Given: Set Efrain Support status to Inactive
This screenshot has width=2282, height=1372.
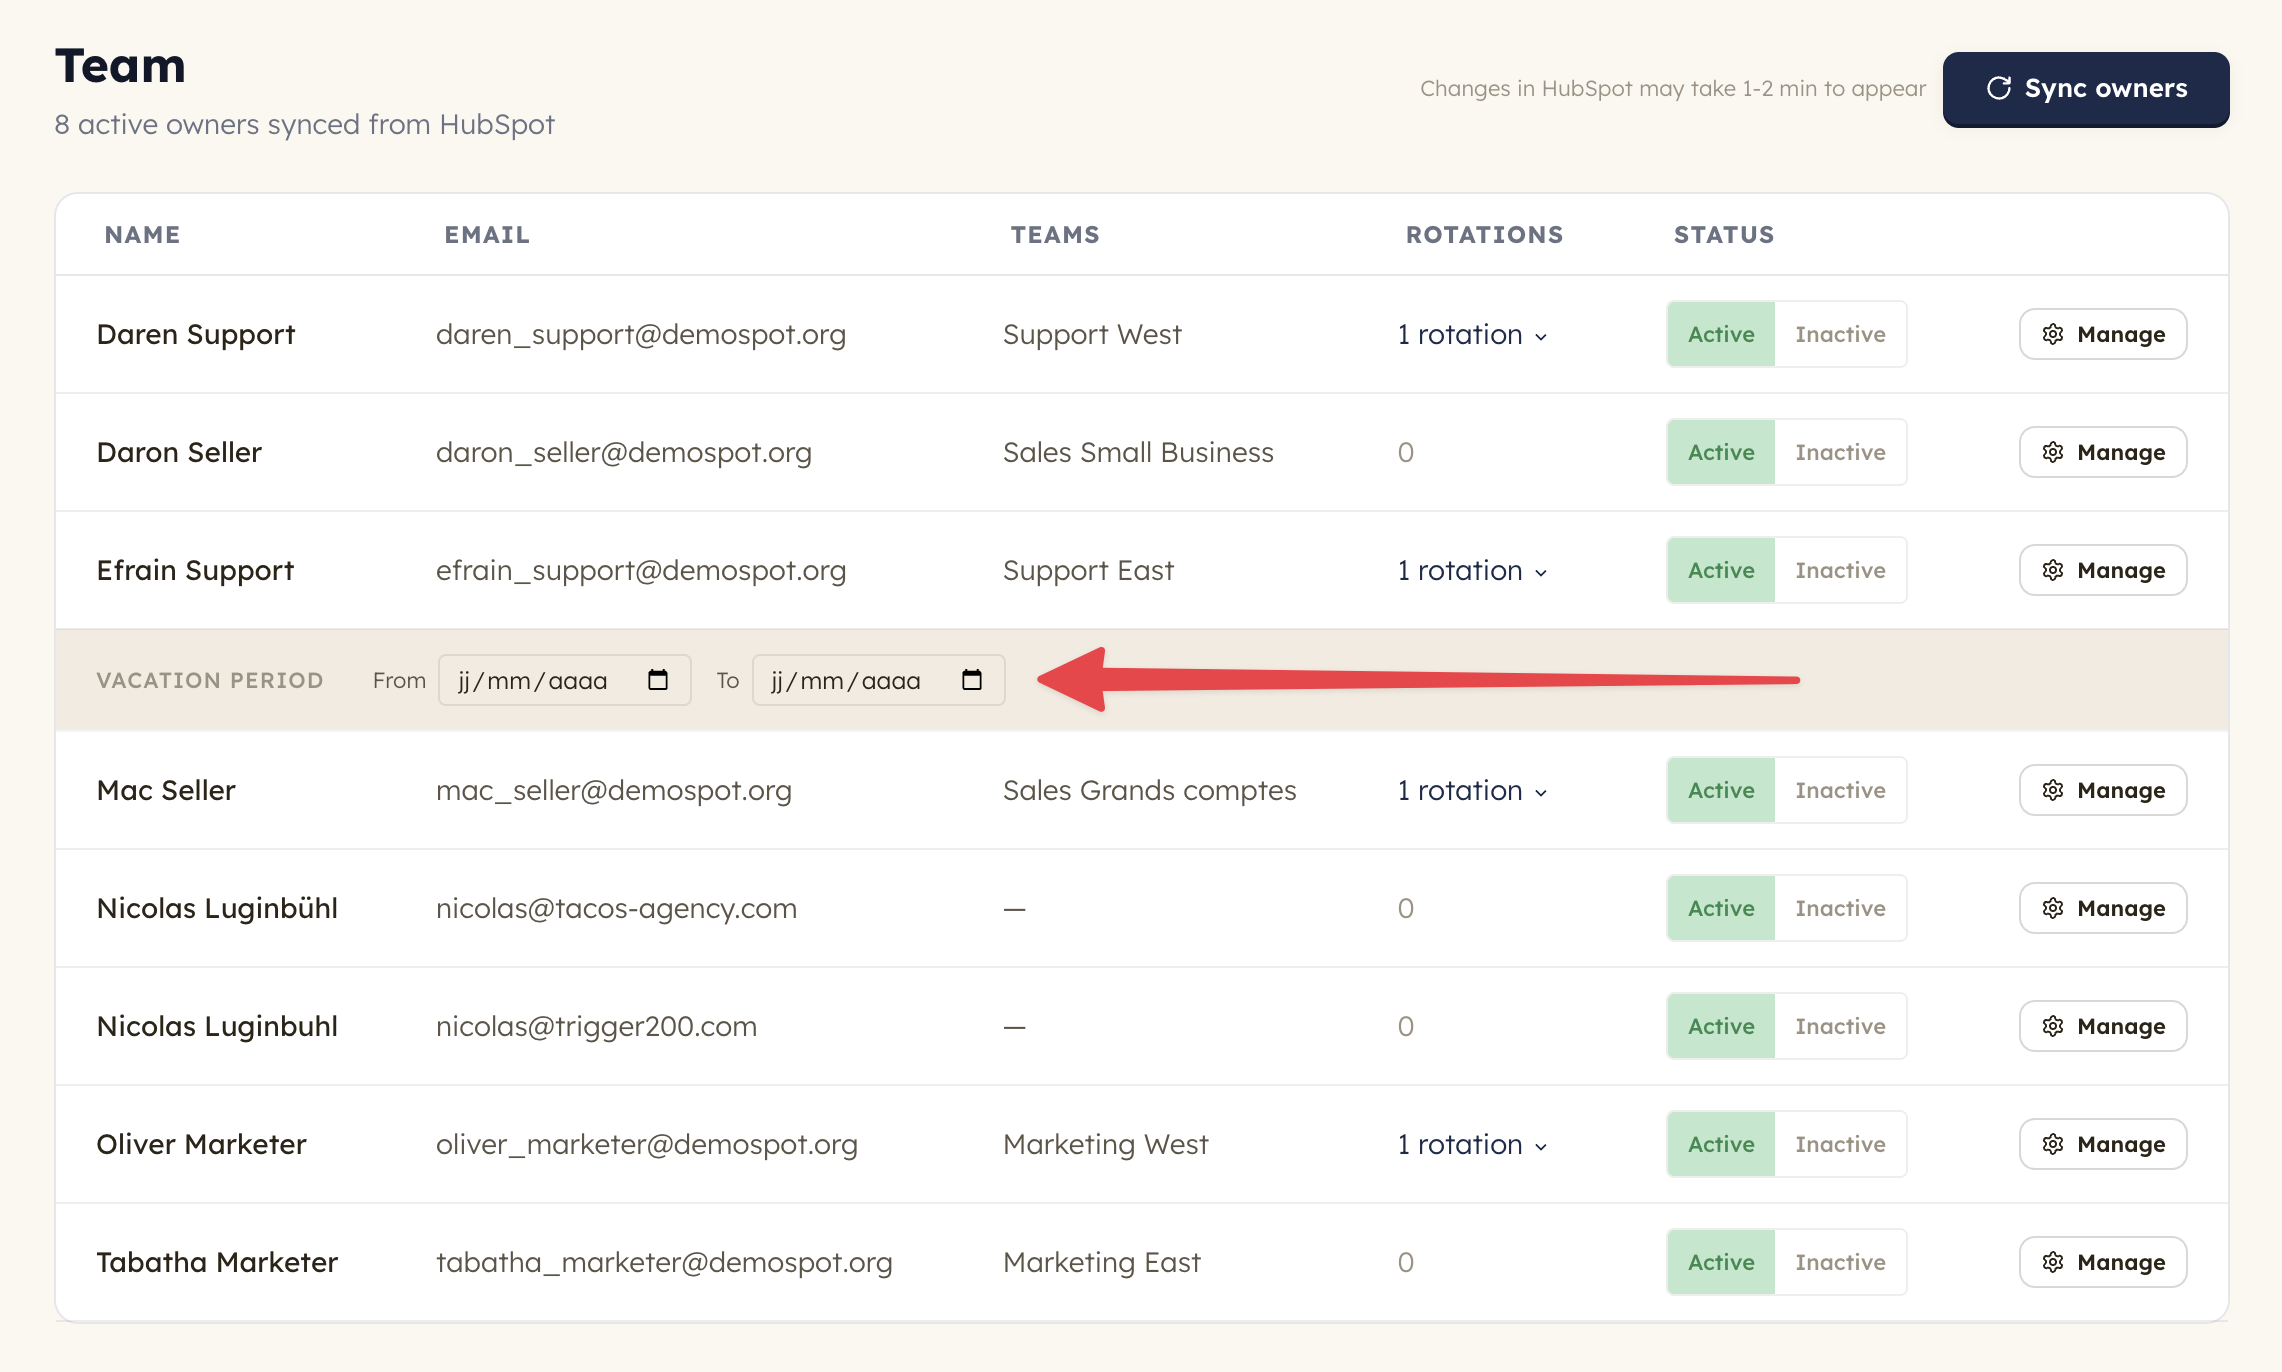Looking at the screenshot, I should click(1840, 570).
